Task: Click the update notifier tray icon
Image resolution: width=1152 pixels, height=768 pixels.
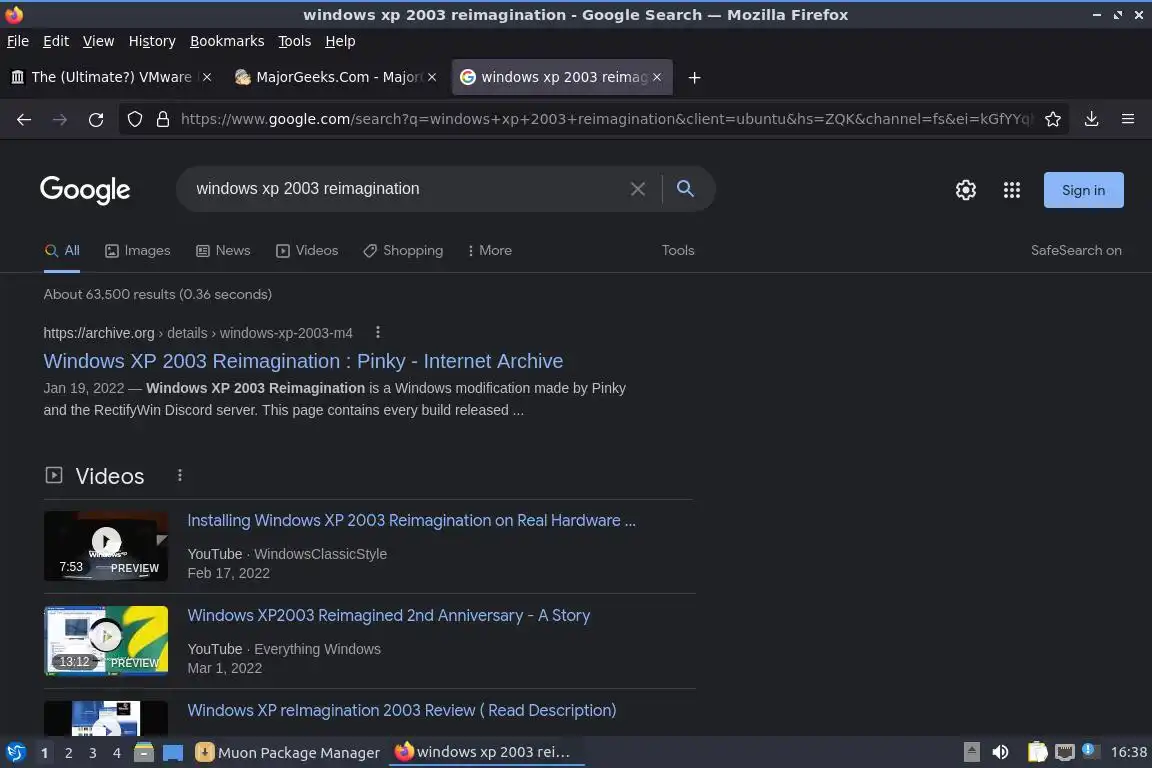Action: [1090, 751]
